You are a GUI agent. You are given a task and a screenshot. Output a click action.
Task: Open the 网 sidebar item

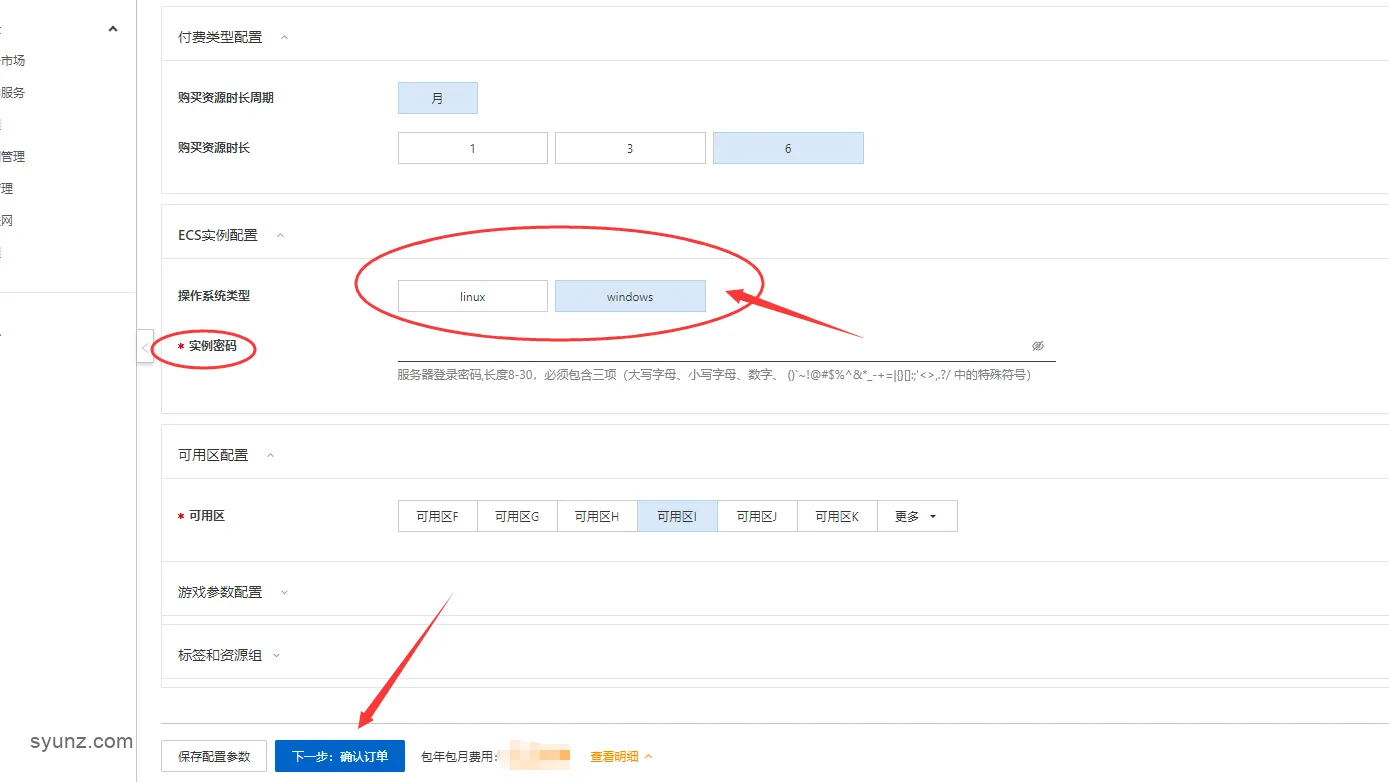click(x=7, y=220)
